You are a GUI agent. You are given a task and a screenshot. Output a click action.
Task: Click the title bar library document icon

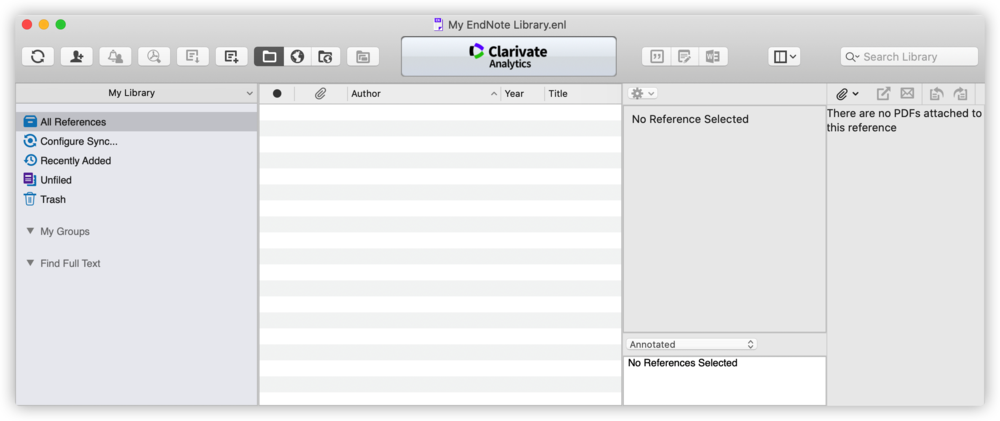tap(438, 25)
